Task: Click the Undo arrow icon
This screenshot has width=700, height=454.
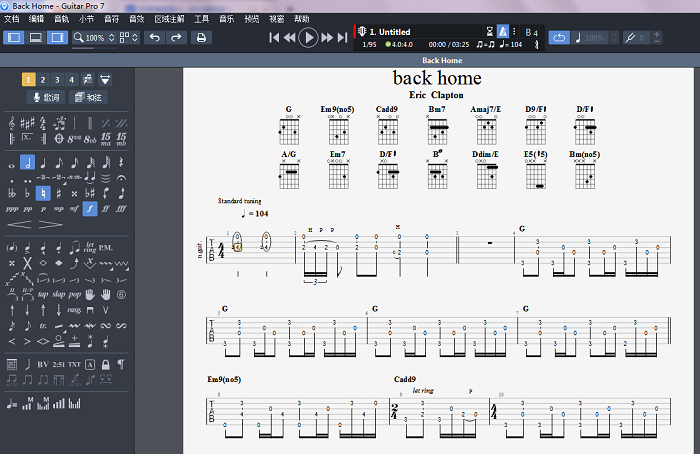Action: [154, 38]
